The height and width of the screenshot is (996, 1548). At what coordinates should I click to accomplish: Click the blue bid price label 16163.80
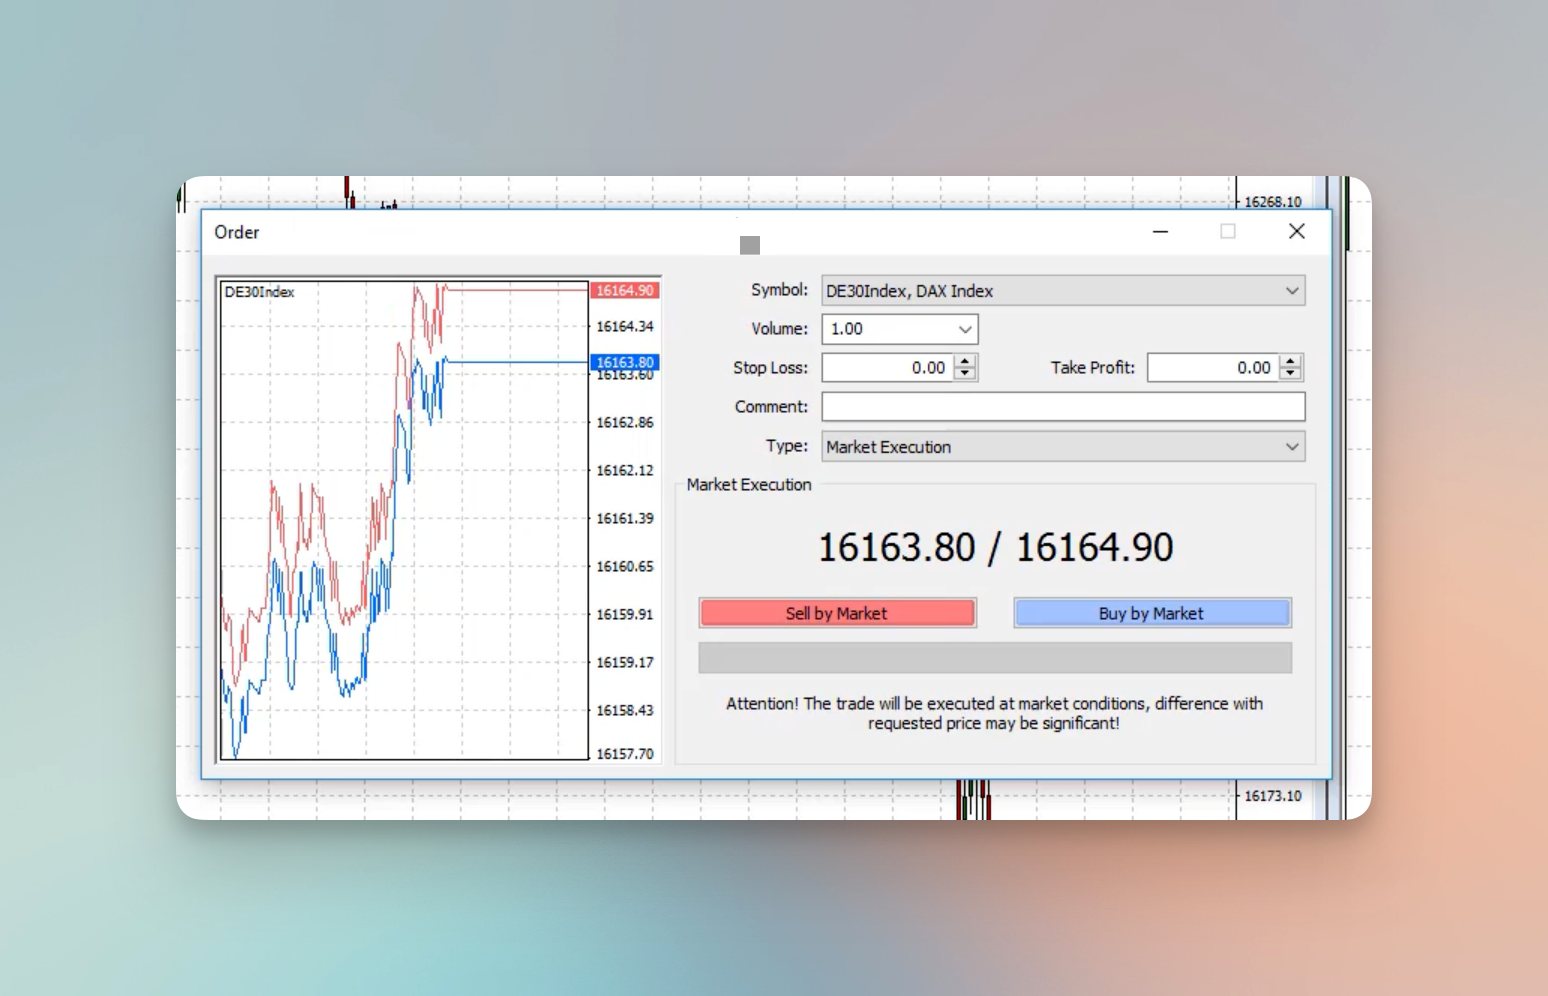[x=625, y=362]
